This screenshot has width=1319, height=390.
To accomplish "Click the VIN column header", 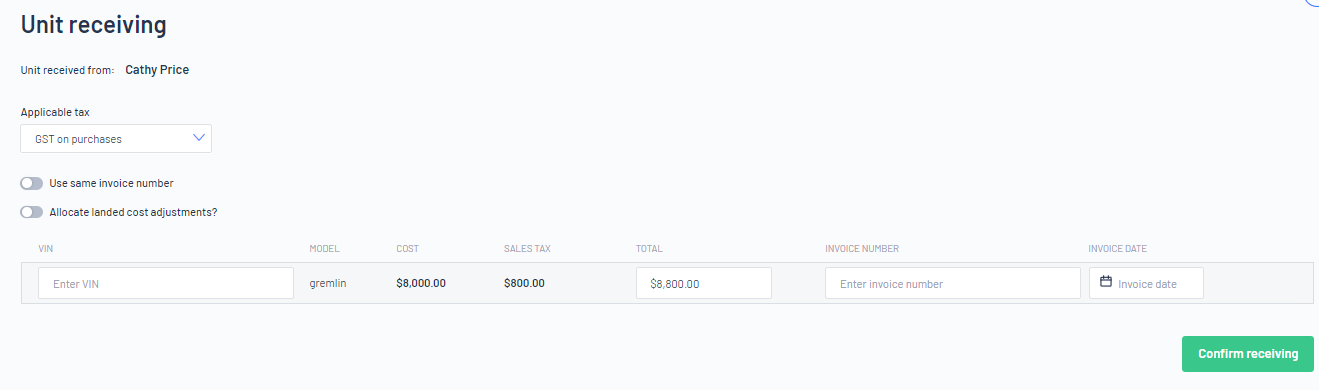I will click(46, 249).
